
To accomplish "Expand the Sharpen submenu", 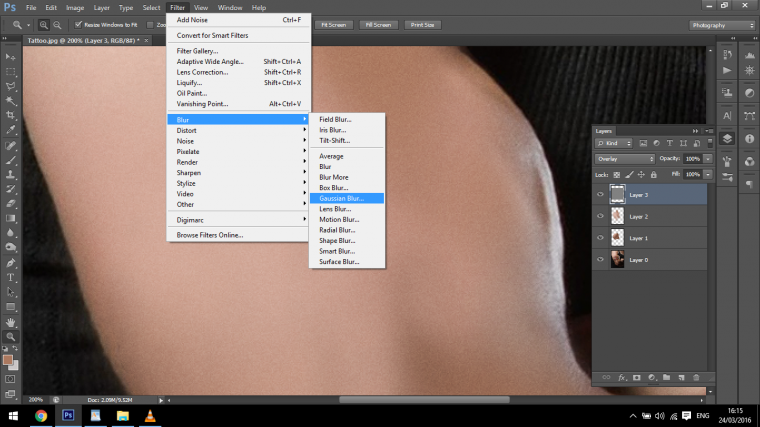I will coord(238,173).
